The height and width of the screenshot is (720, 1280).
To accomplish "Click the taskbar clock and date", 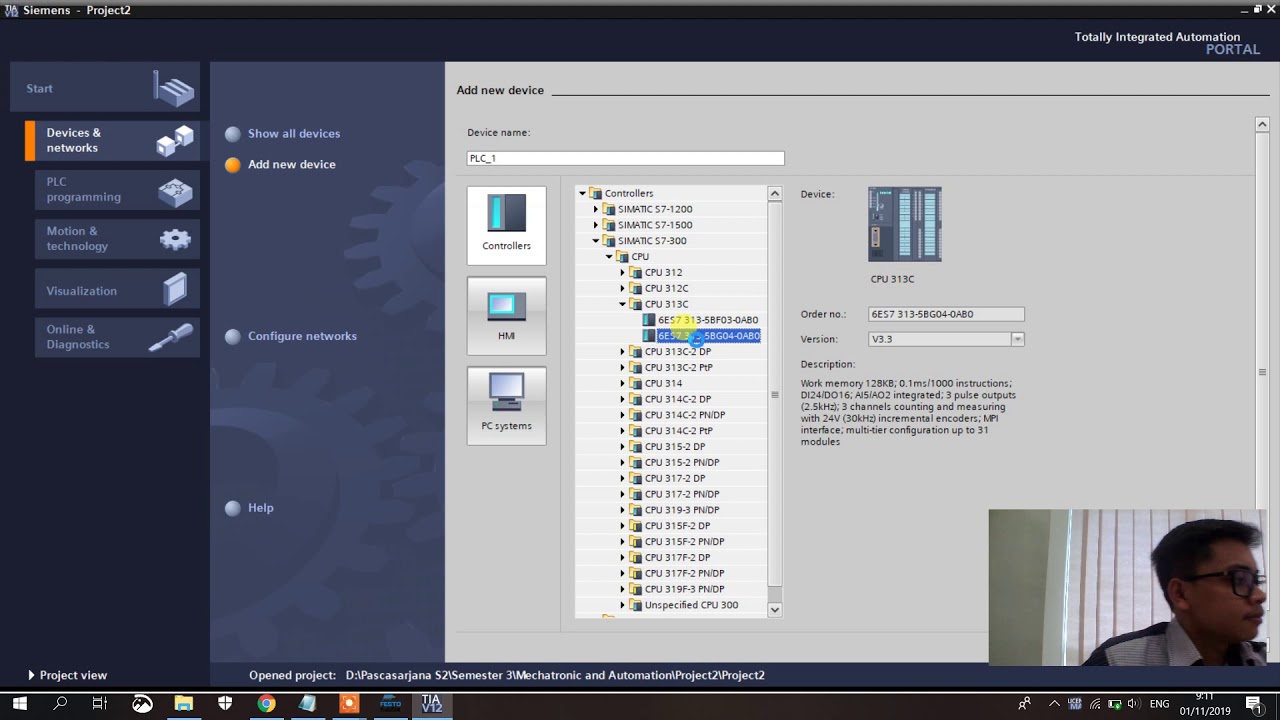I will (1204, 704).
